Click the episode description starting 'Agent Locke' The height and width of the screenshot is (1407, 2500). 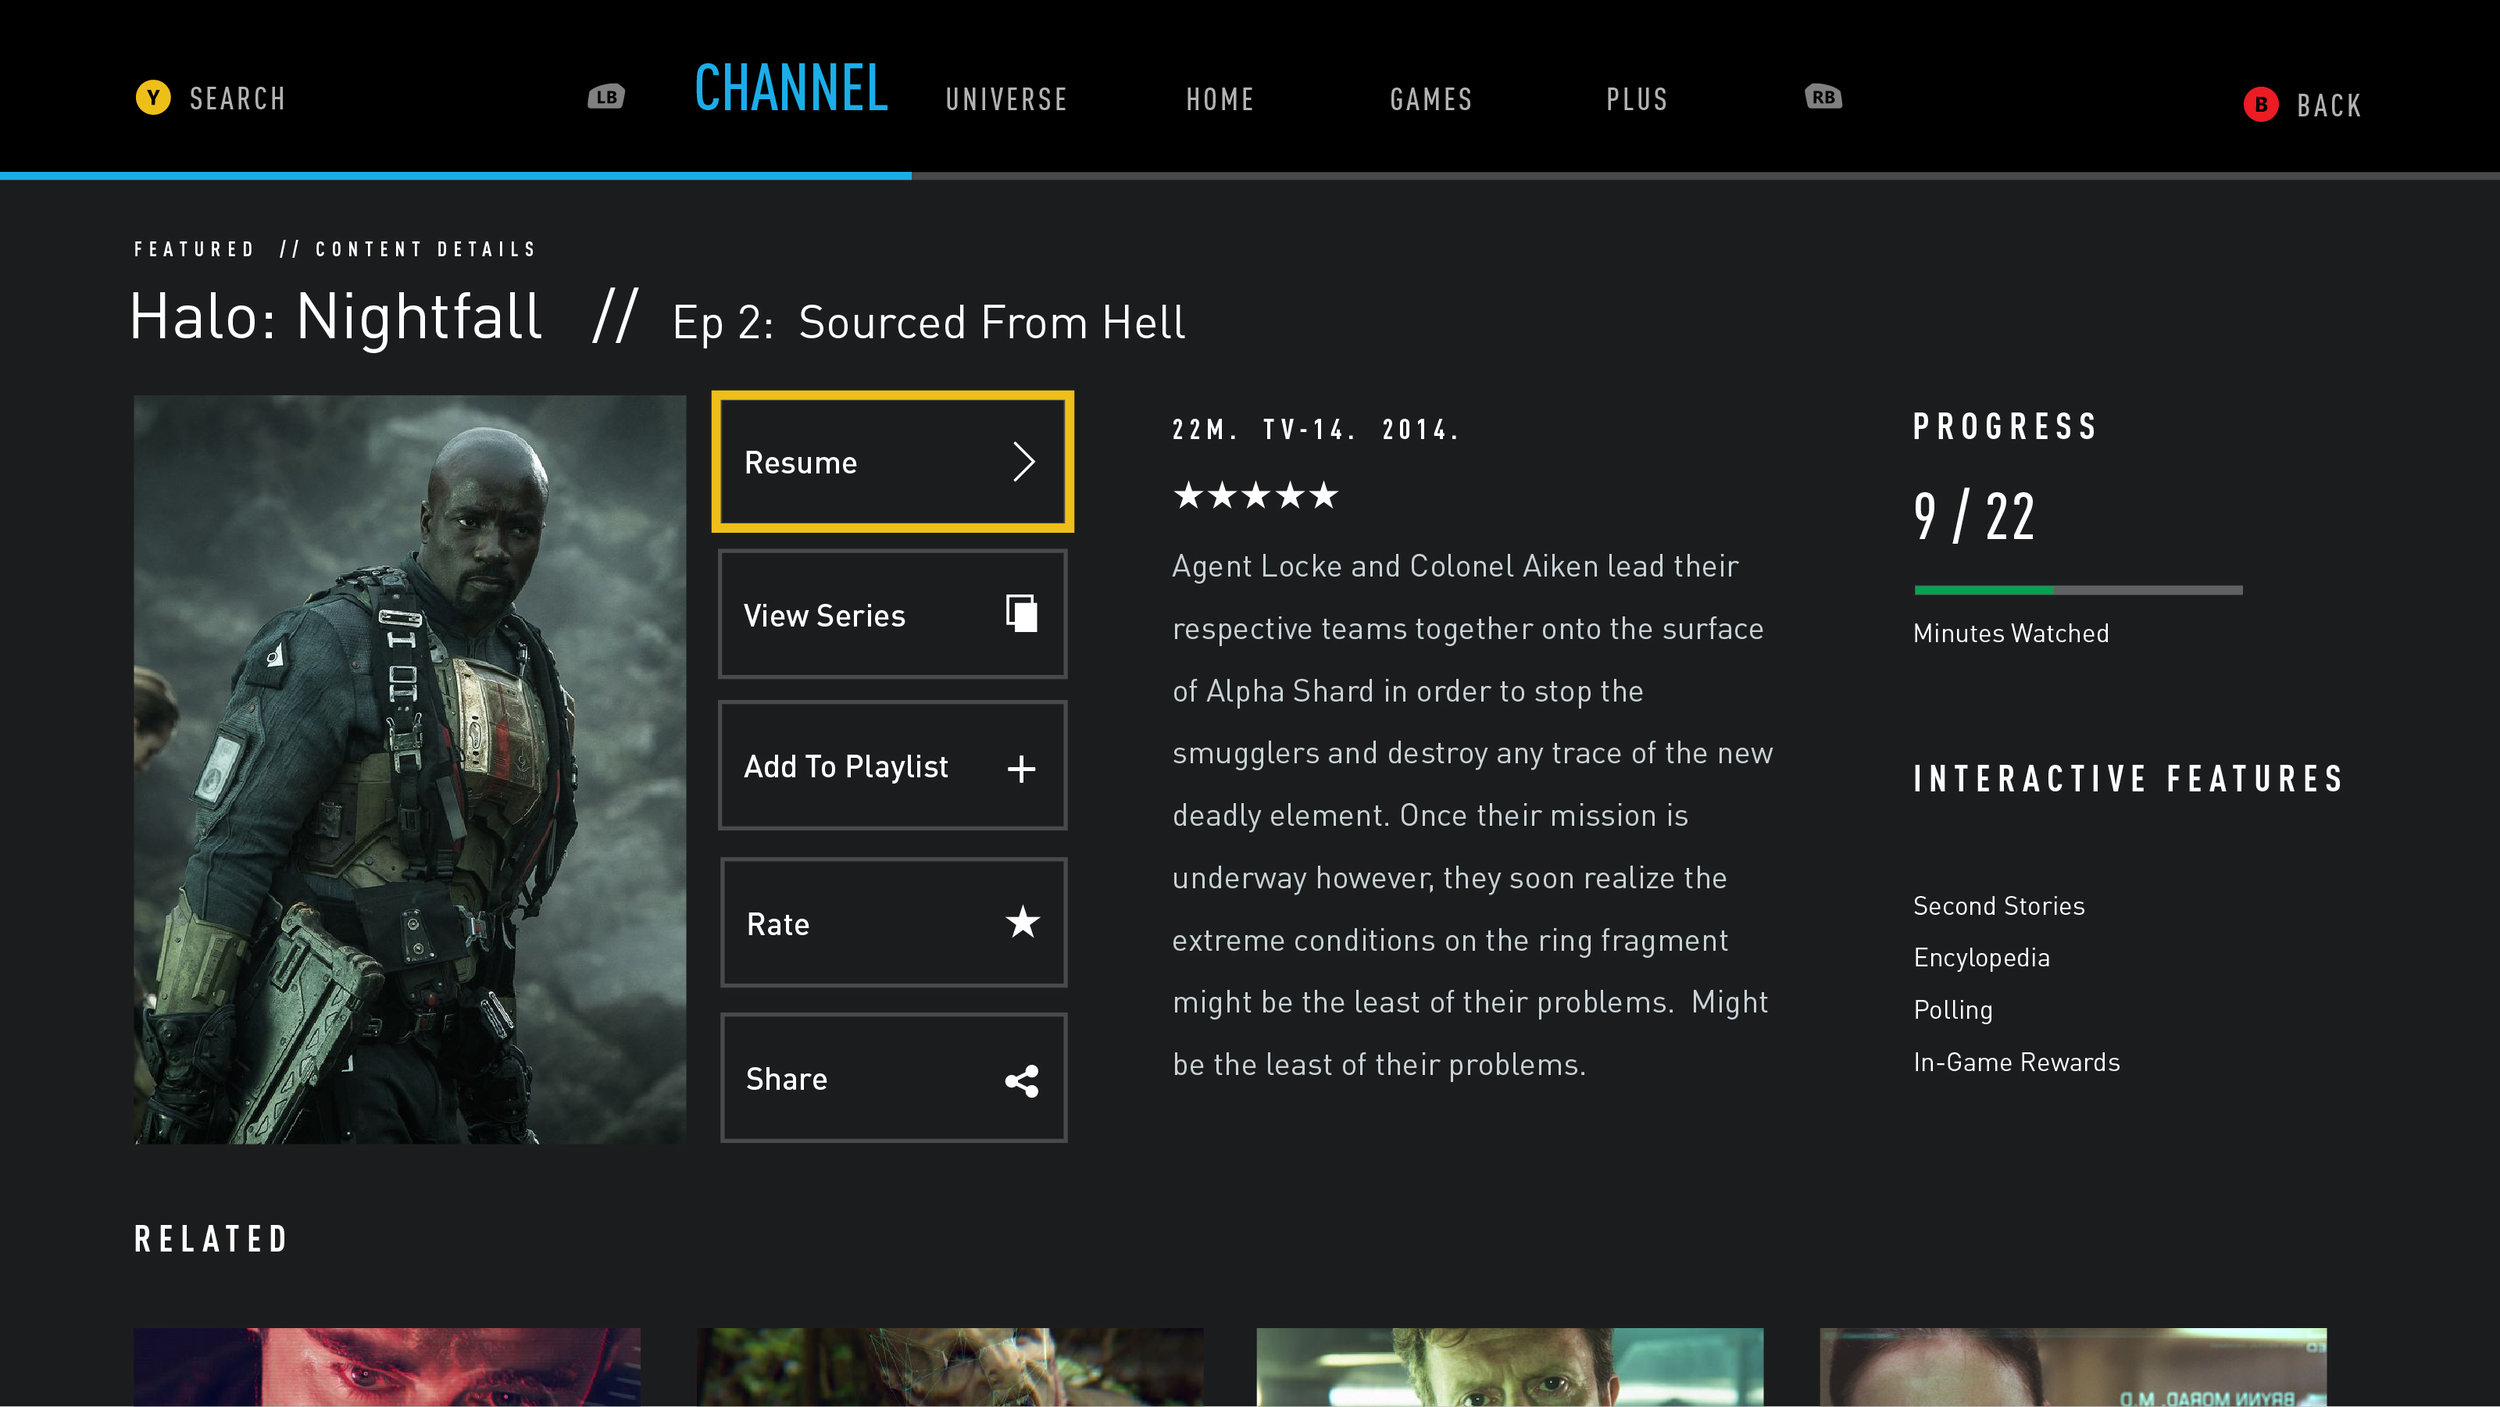click(1472, 815)
